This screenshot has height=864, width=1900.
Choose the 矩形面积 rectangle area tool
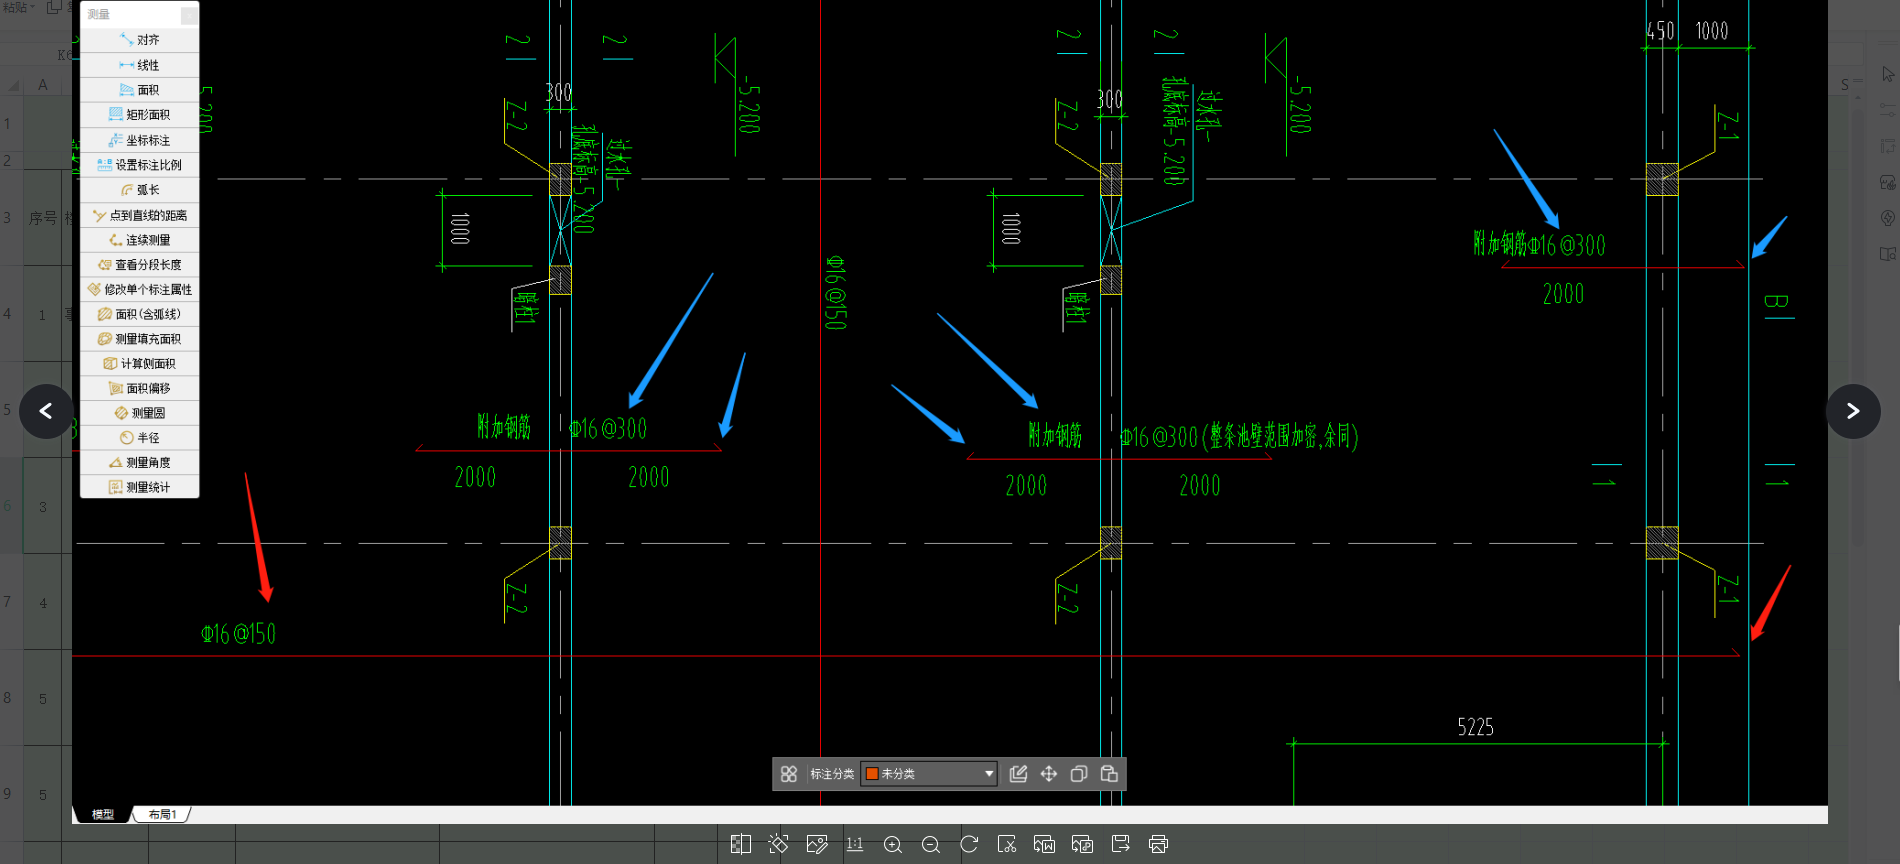(x=139, y=115)
